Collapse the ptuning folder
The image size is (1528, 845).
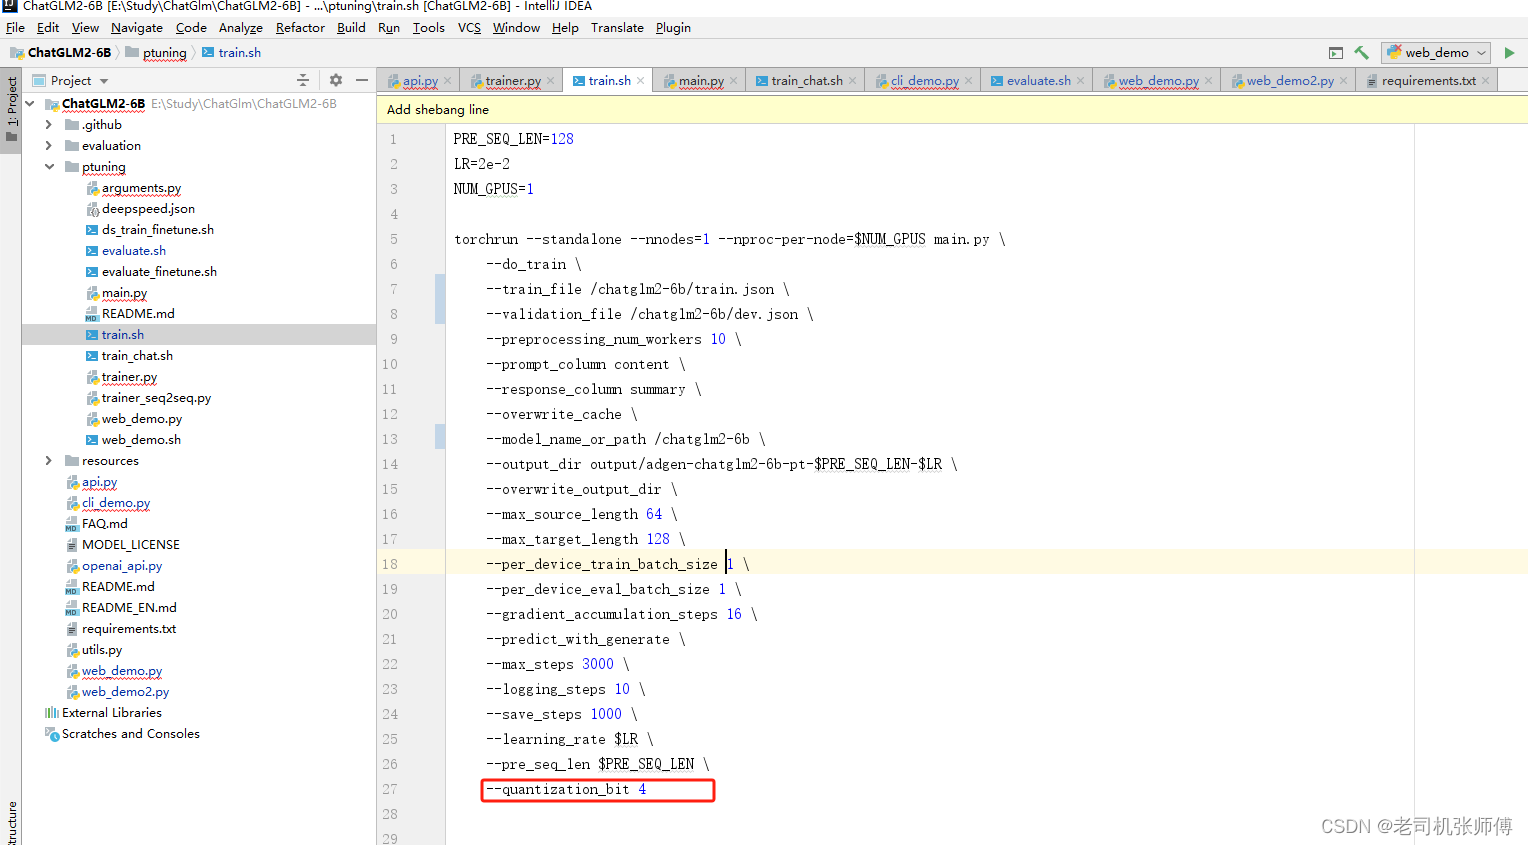pos(48,167)
